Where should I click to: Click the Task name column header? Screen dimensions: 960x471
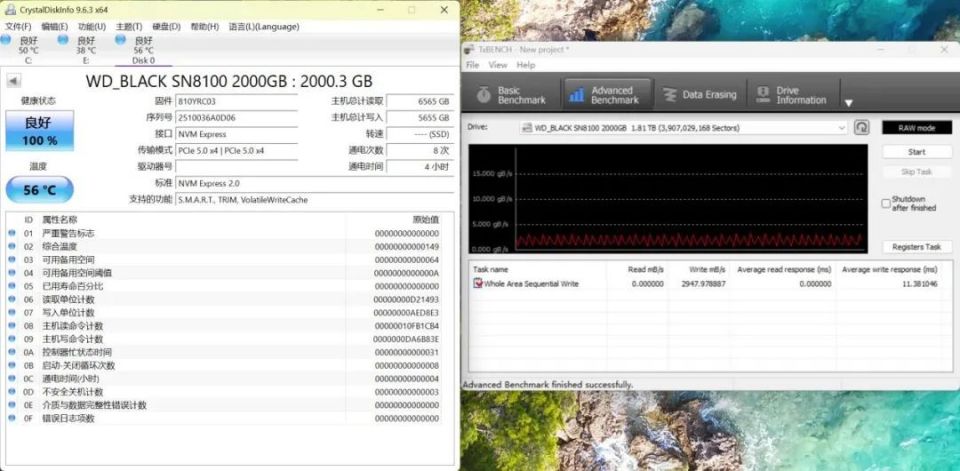point(538,269)
